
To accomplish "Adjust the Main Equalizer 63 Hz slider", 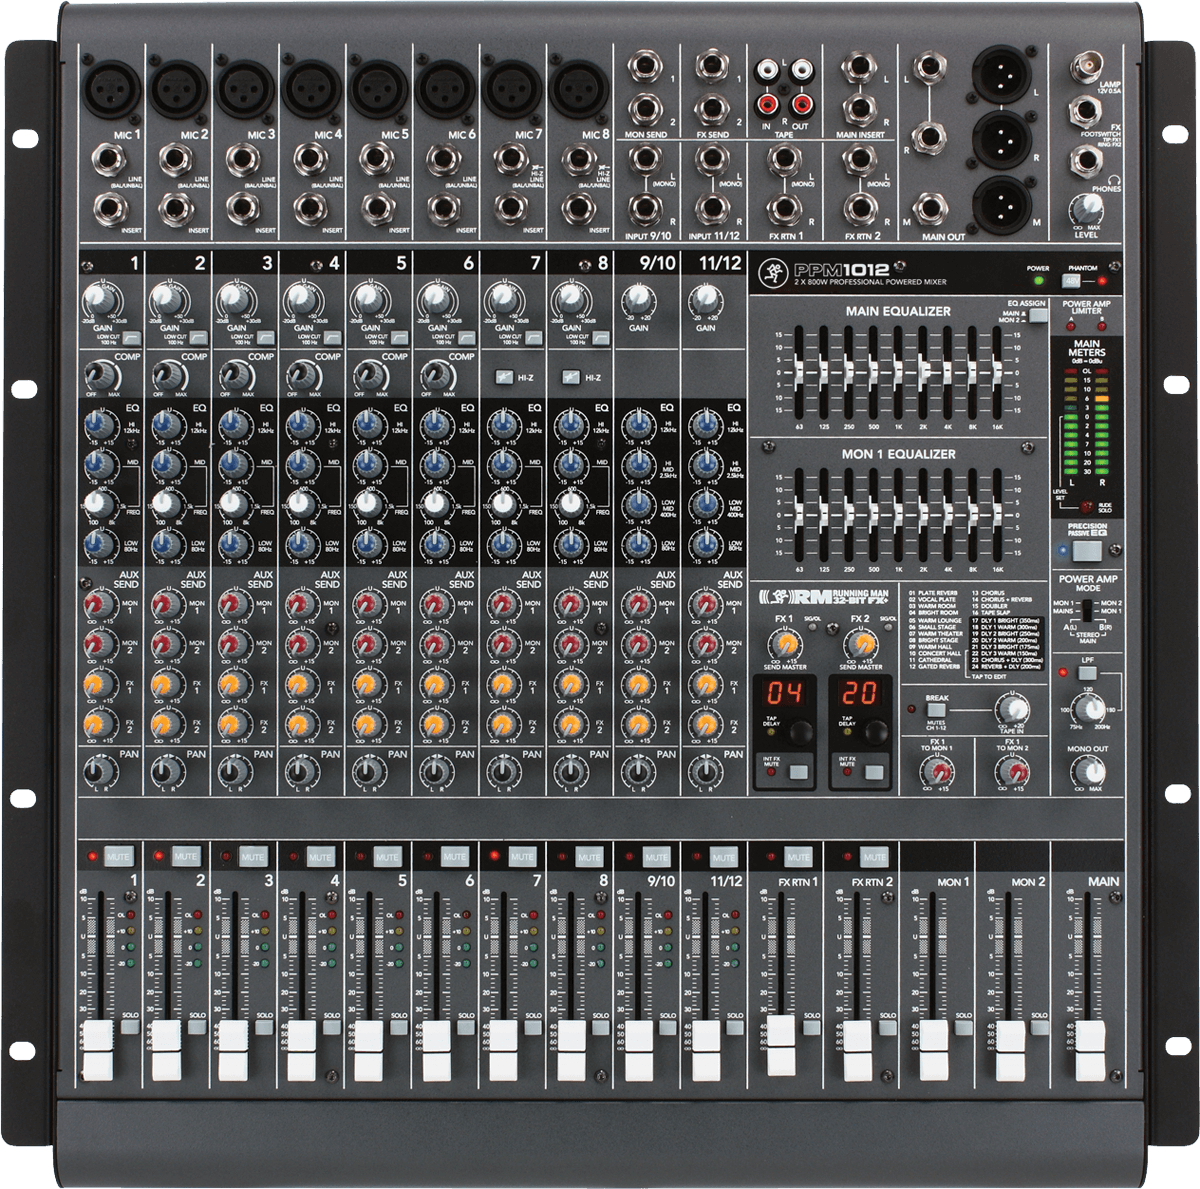I will [x=799, y=372].
